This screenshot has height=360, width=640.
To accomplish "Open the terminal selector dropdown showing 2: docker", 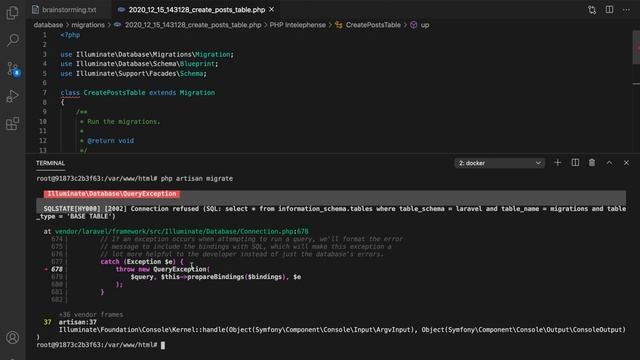I will click(499, 163).
